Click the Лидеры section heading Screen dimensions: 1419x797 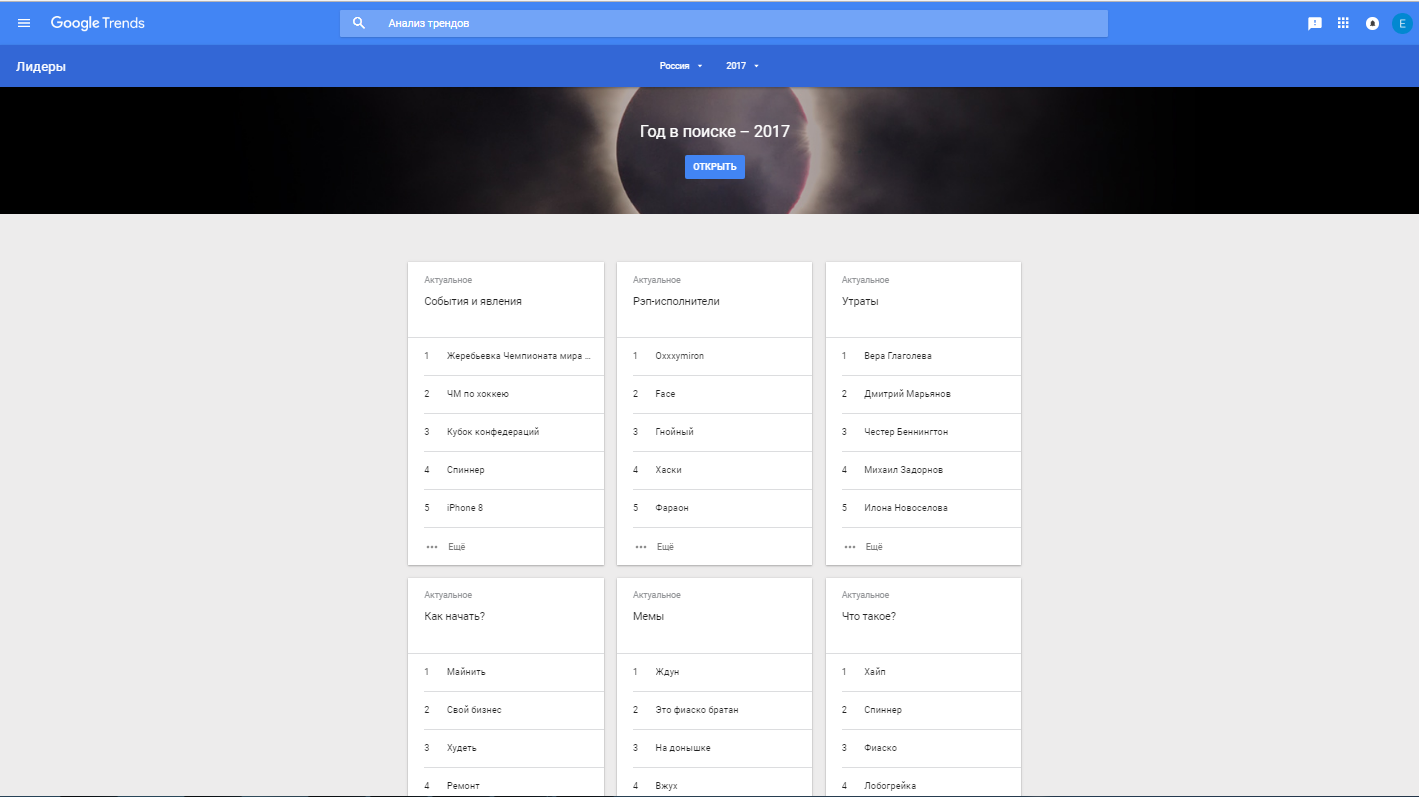point(41,67)
